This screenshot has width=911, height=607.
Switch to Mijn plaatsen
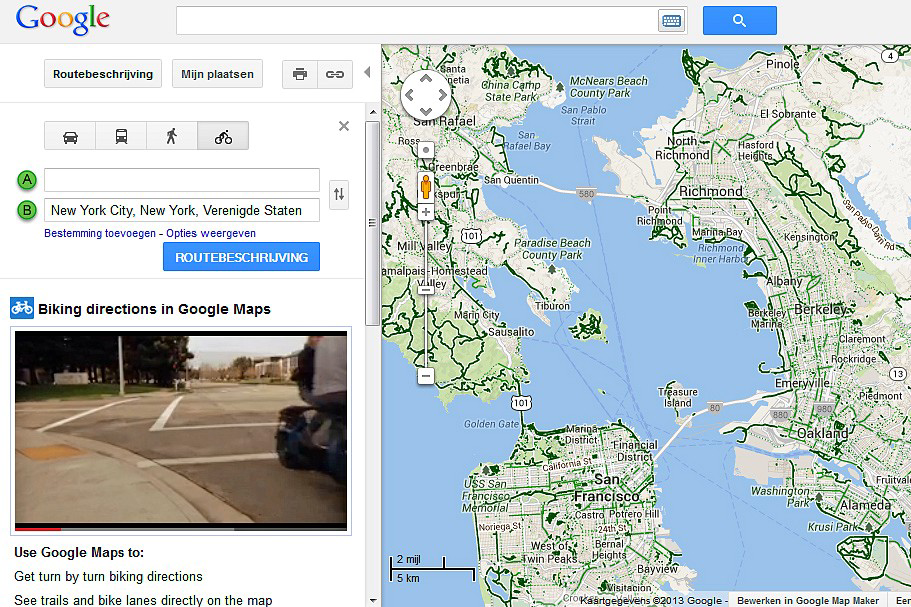(217, 73)
